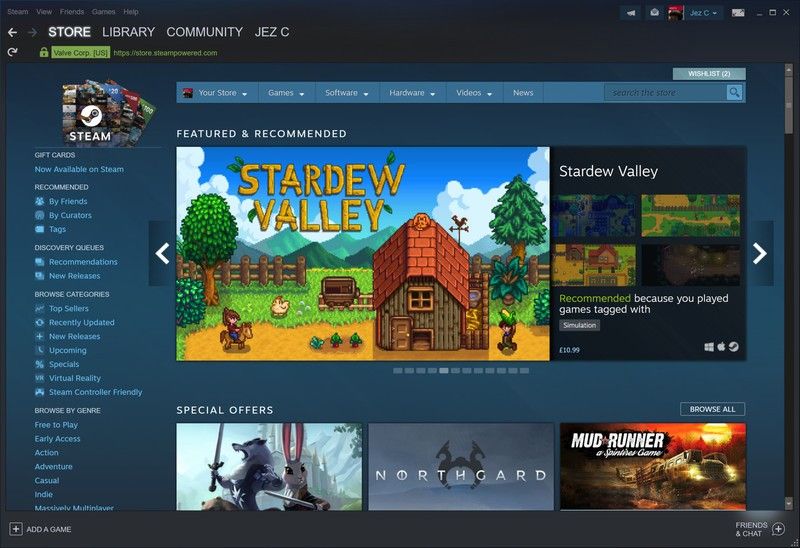Click the store URL address text
This screenshot has width=800, height=548.
pyautogui.click(x=165, y=53)
